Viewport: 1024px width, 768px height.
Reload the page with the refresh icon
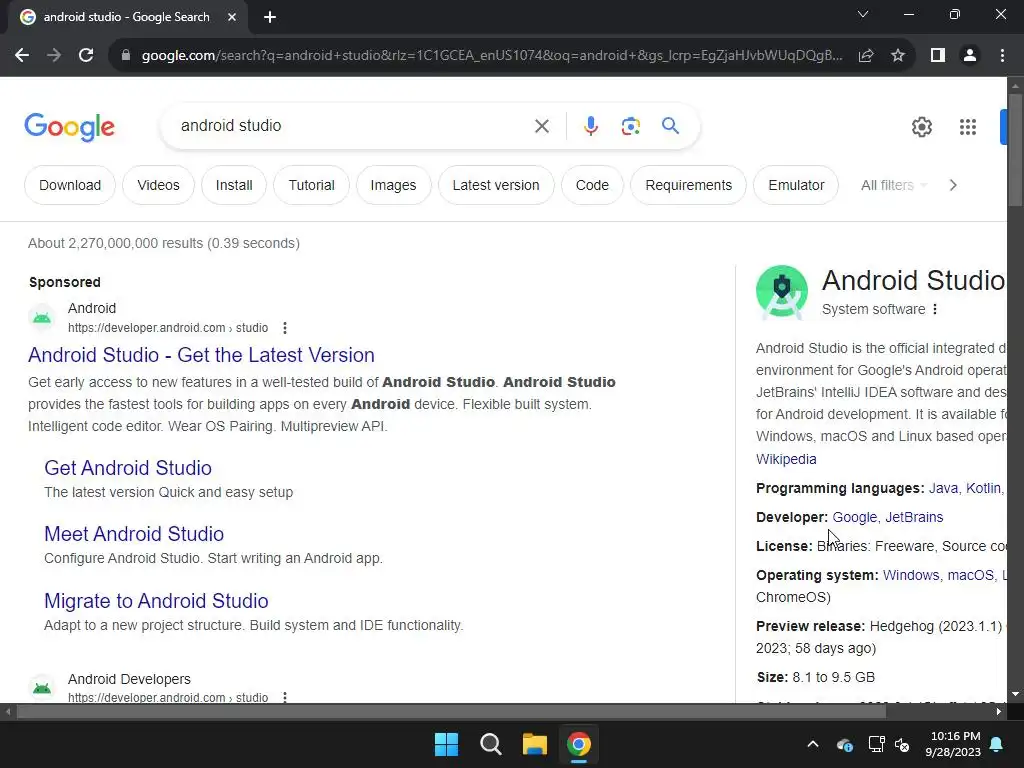(86, 56)
